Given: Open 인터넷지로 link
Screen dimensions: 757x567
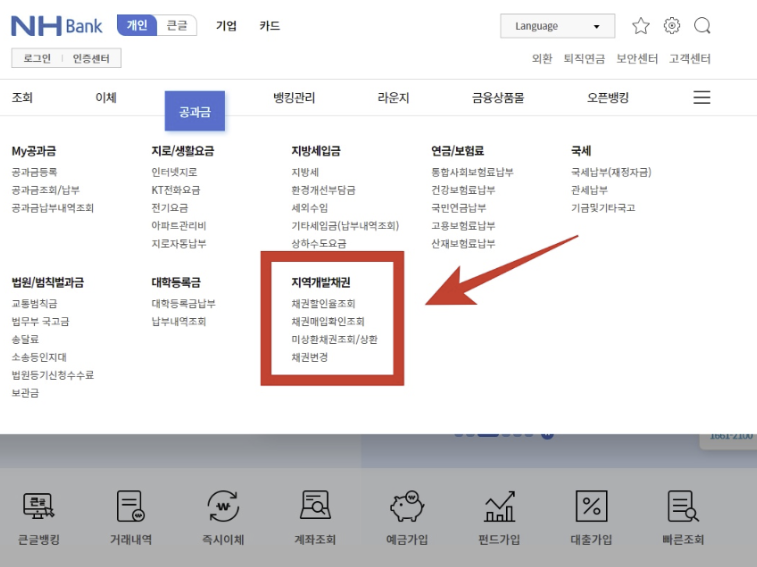Looking at the screenshot, I should [174, 172].
